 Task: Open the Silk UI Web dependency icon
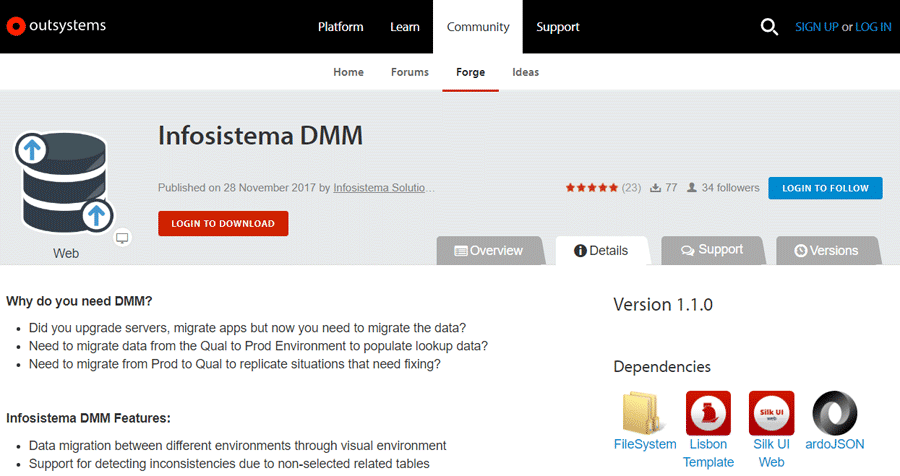pos(771,413)
